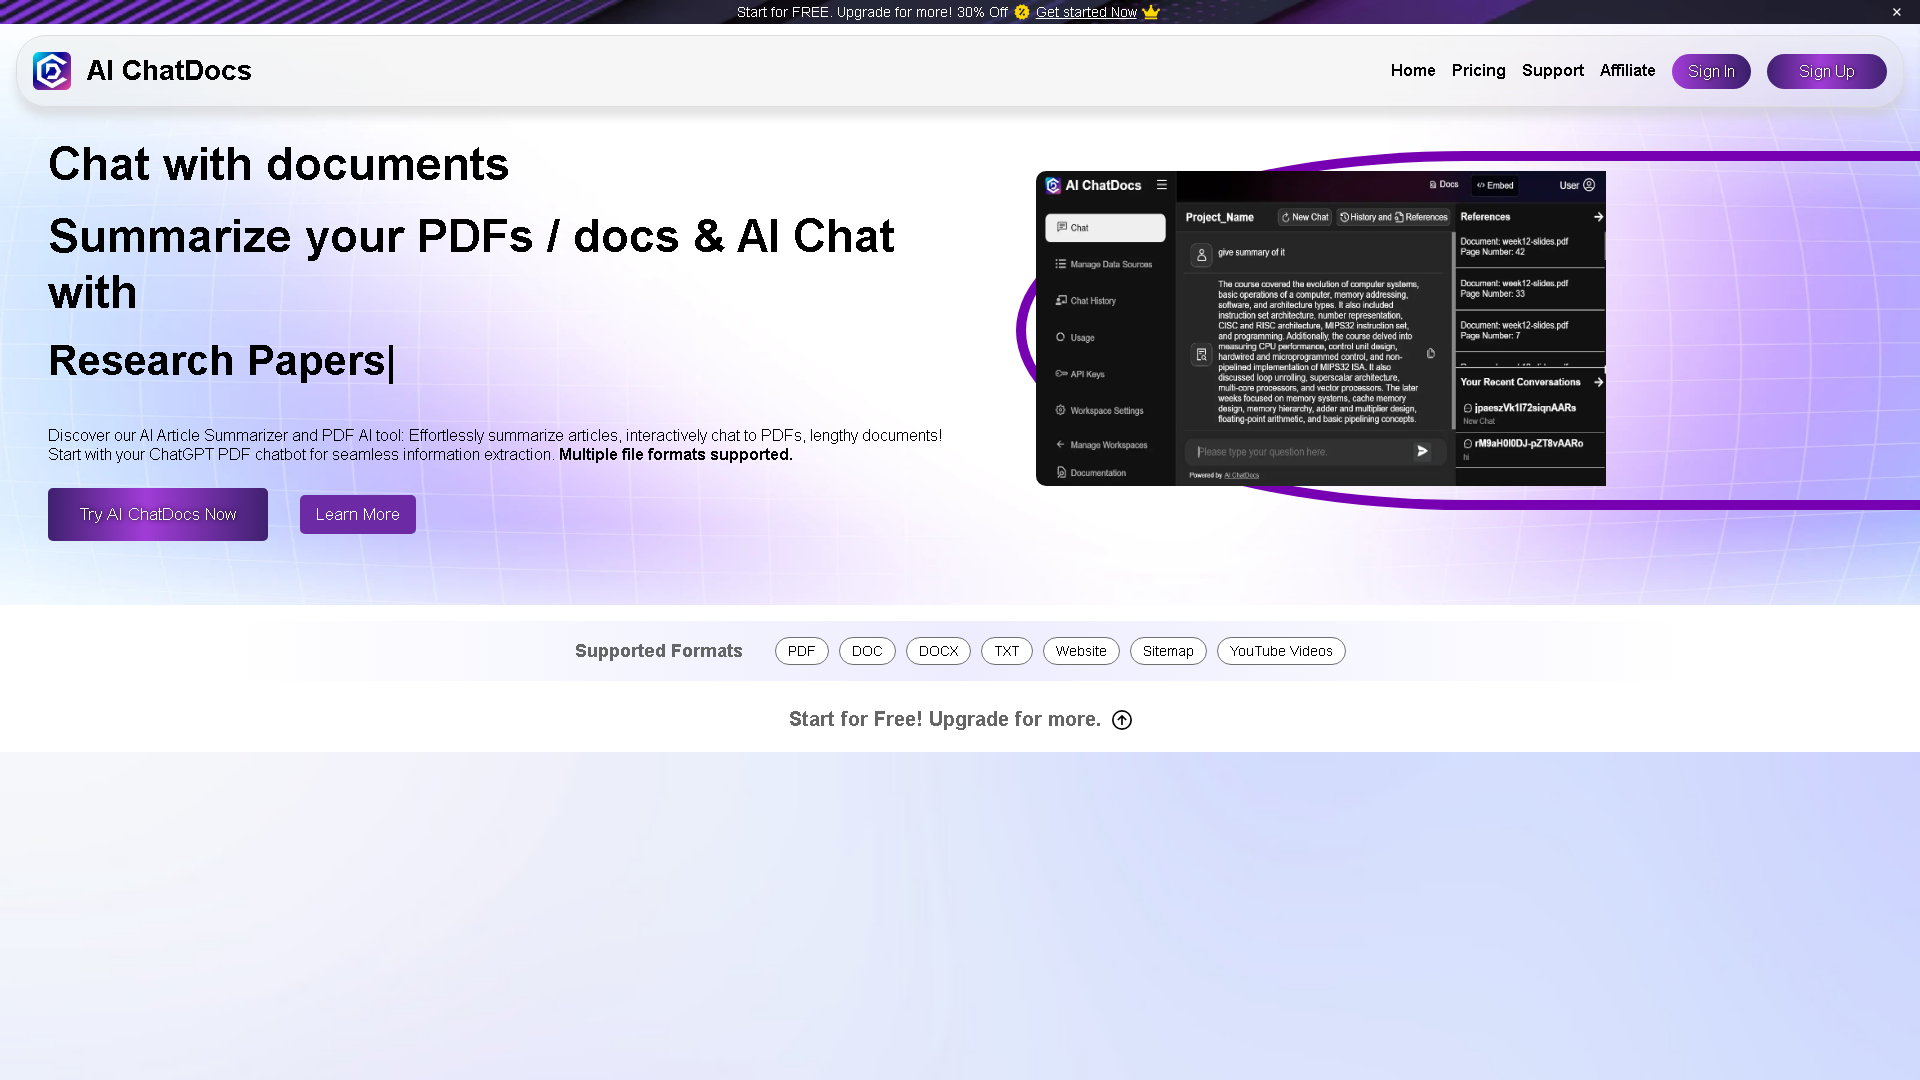Click the Learn More button
Image resolution: width=1920 pixels, height=1080 pixels.
coord(358,514)
